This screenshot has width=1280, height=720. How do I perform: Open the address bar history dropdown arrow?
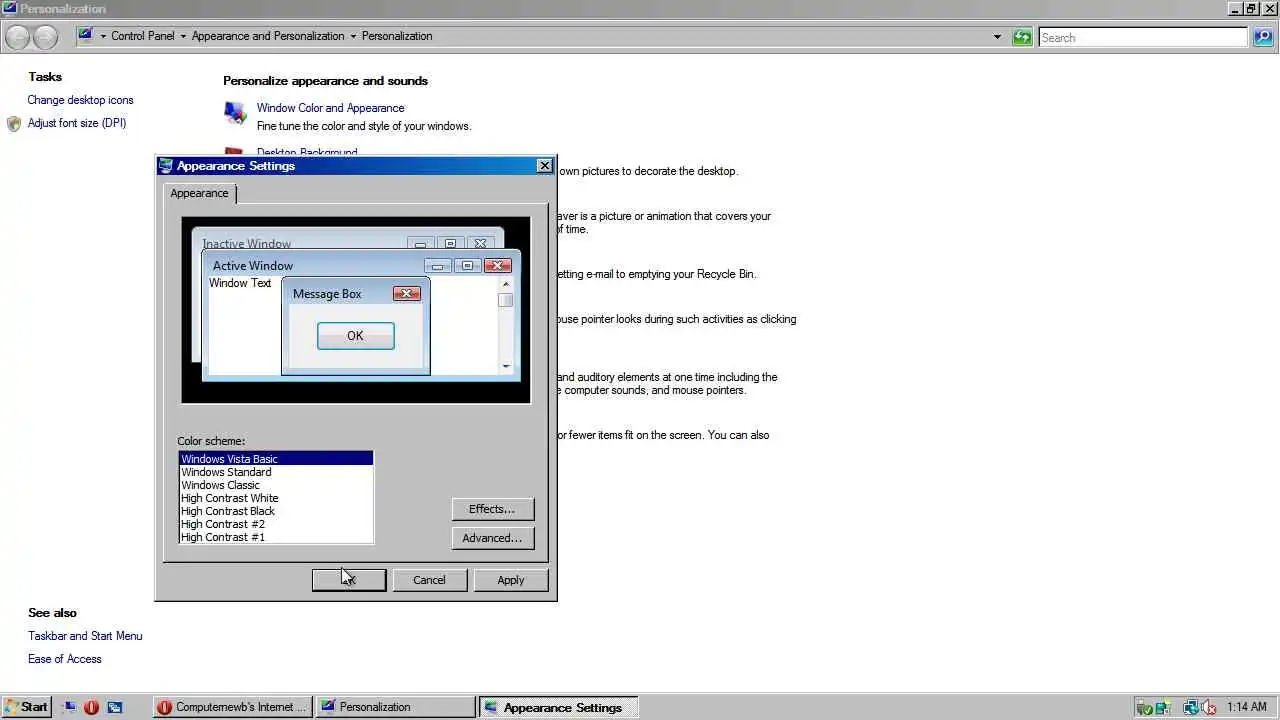997,37
